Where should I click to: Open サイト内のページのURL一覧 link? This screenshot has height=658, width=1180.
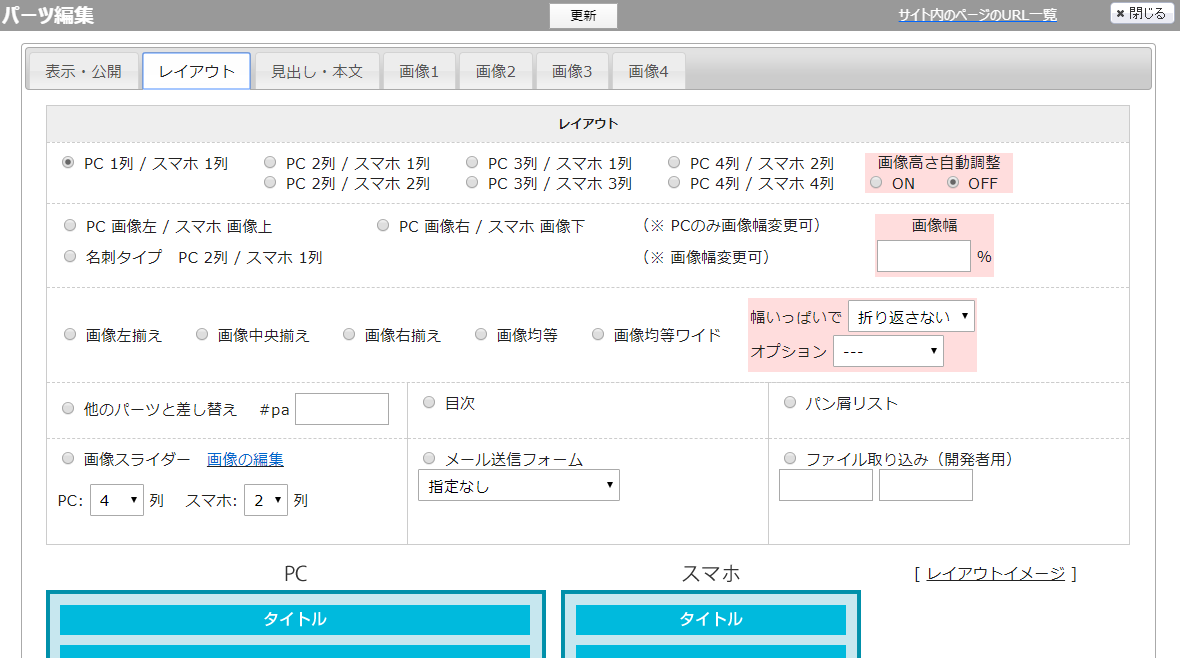(x=977, y=15)
